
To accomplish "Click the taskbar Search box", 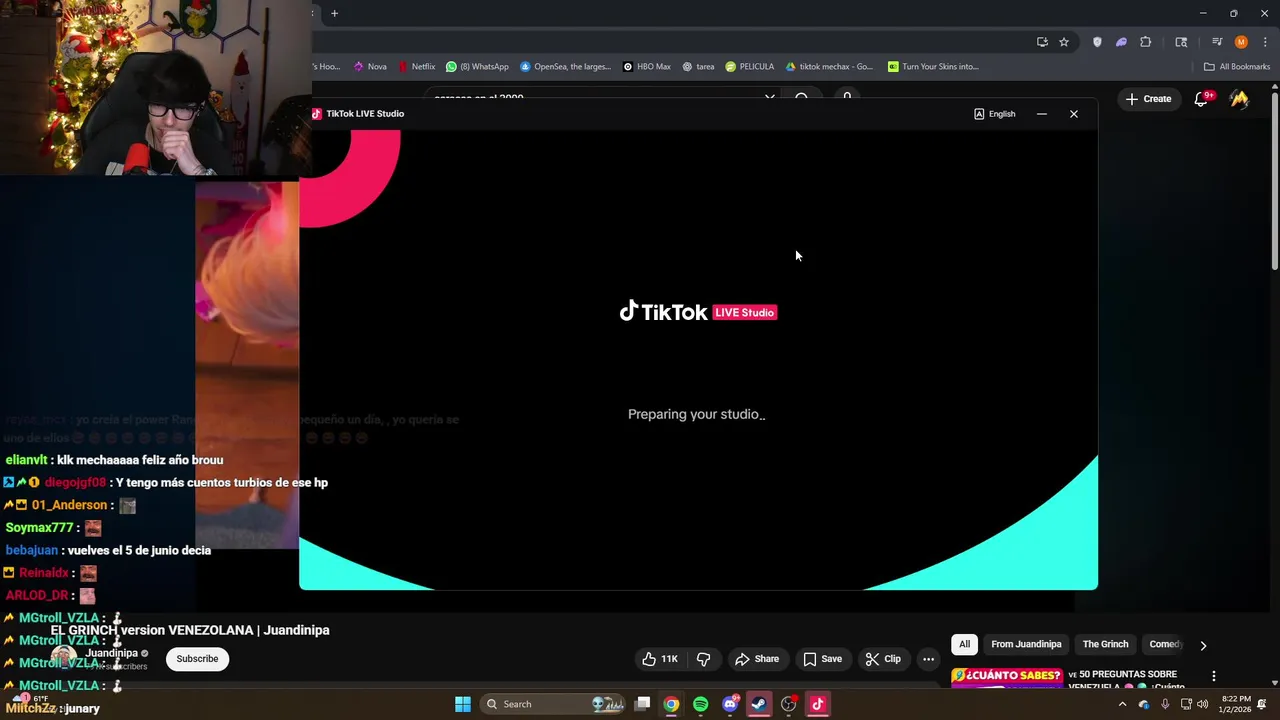I will [554, 704].
